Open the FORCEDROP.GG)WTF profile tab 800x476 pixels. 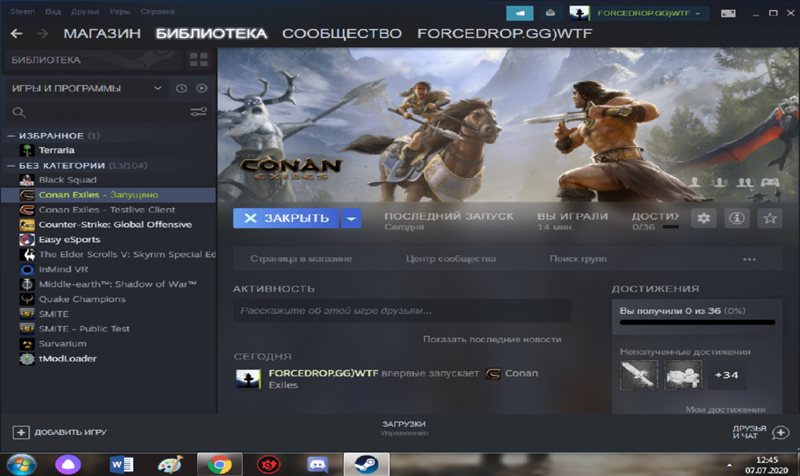point(505,34)
